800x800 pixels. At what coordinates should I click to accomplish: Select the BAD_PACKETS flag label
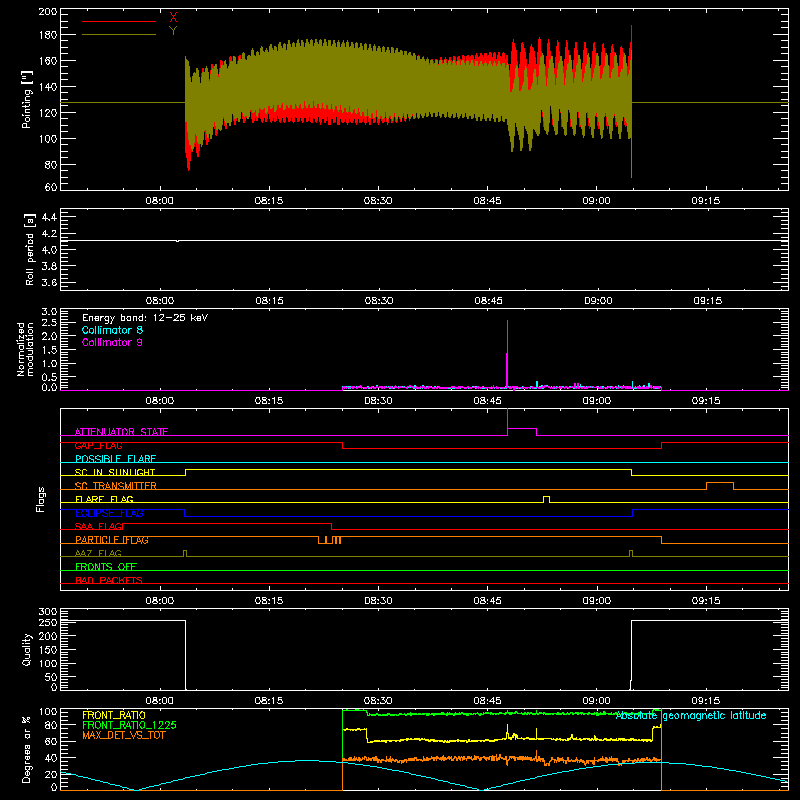click(x=109, y=580)
